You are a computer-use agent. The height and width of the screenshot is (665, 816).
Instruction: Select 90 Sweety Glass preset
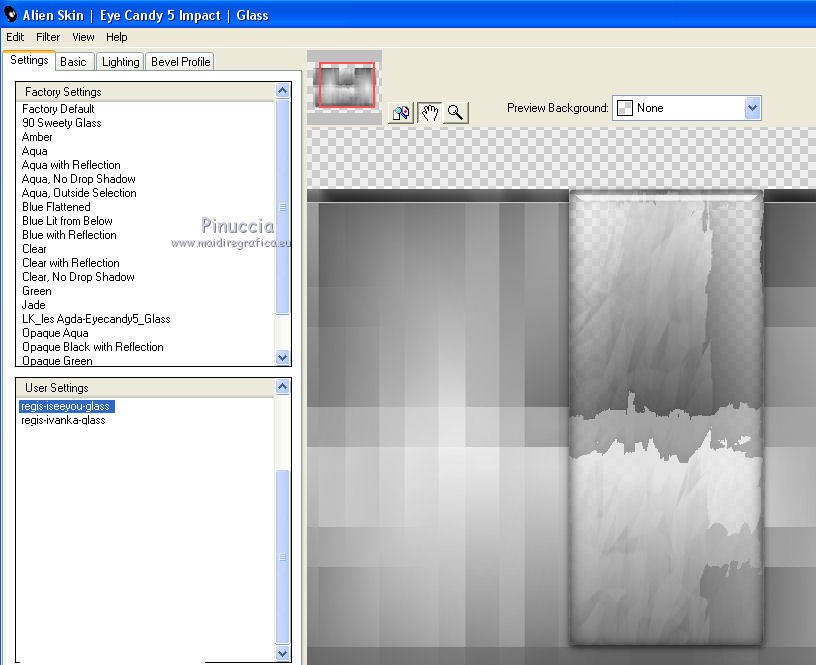(62, 123)
